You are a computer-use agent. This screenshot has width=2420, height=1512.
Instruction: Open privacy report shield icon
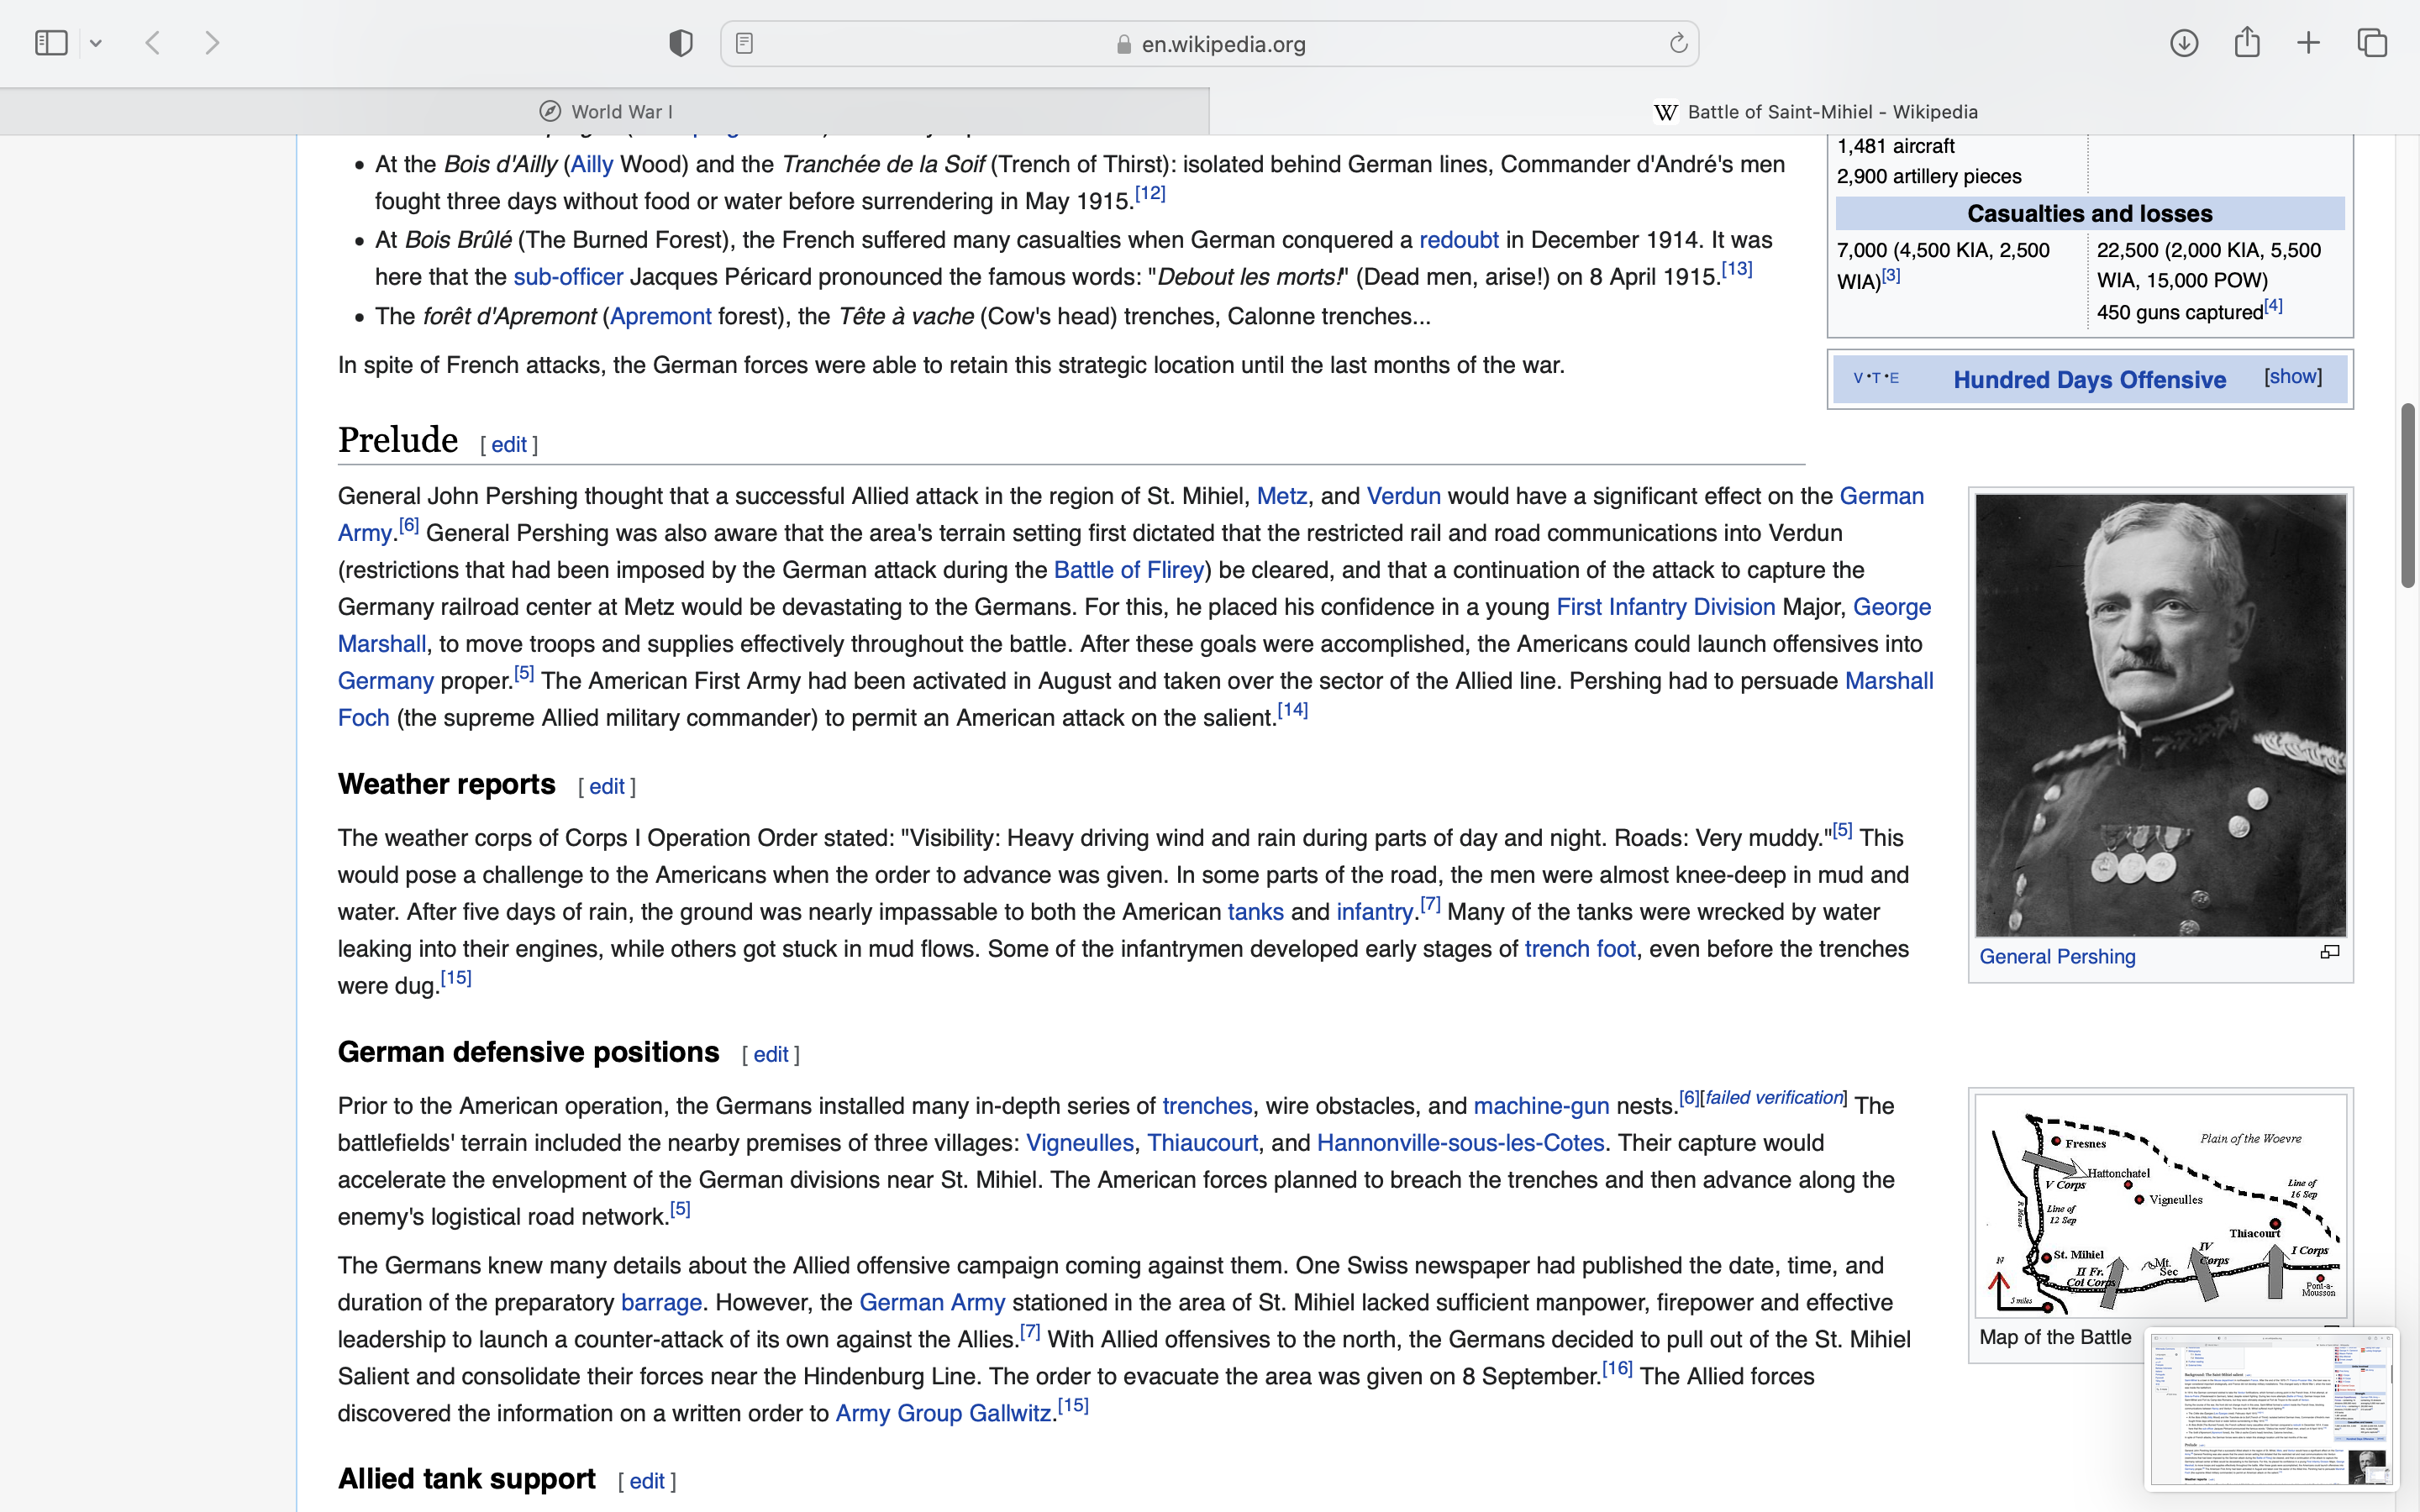pyautogui.click(x=680, y=43)
